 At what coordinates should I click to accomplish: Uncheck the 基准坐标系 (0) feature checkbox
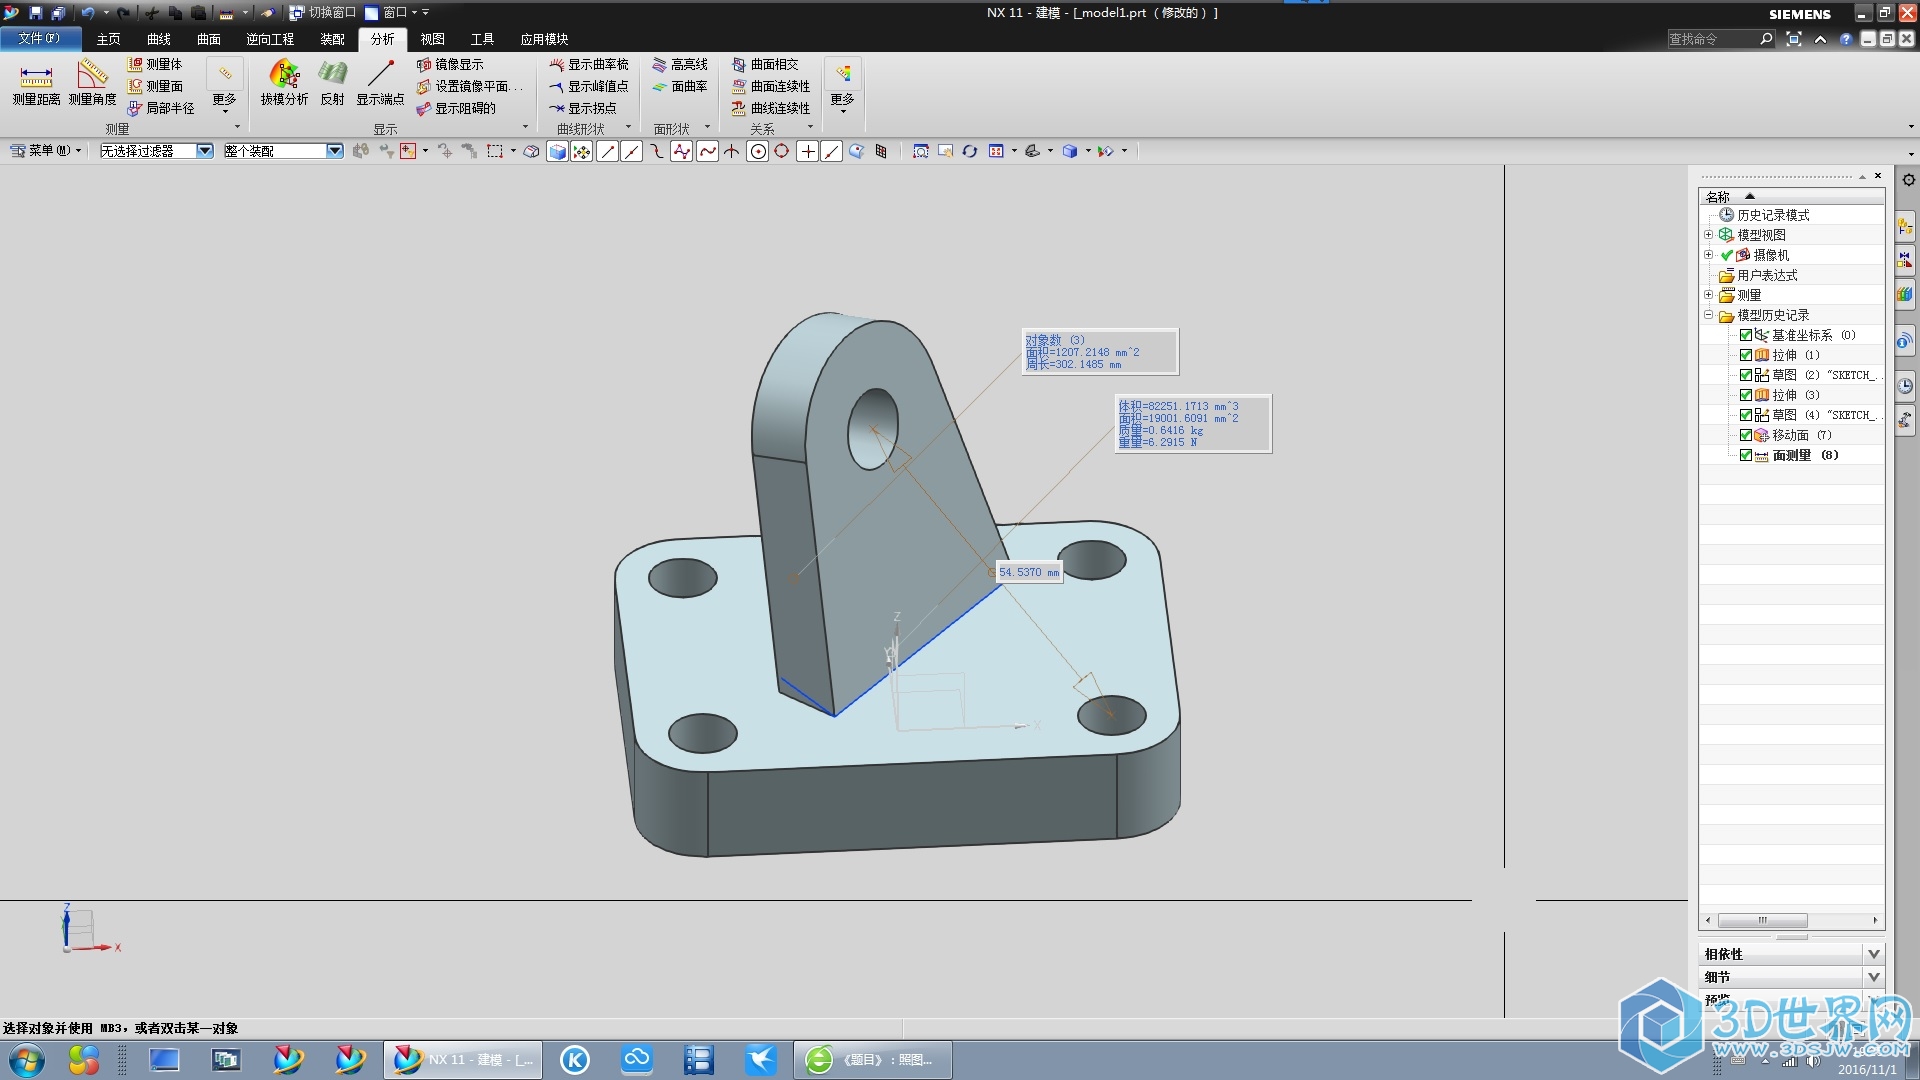(x=1746, y=335)
